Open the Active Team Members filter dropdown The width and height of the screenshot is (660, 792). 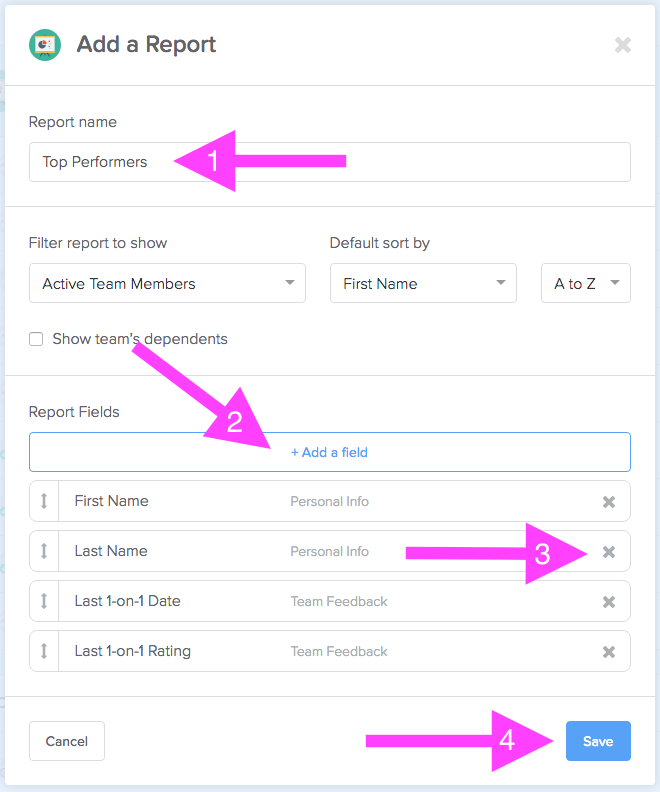click(167, 283)
